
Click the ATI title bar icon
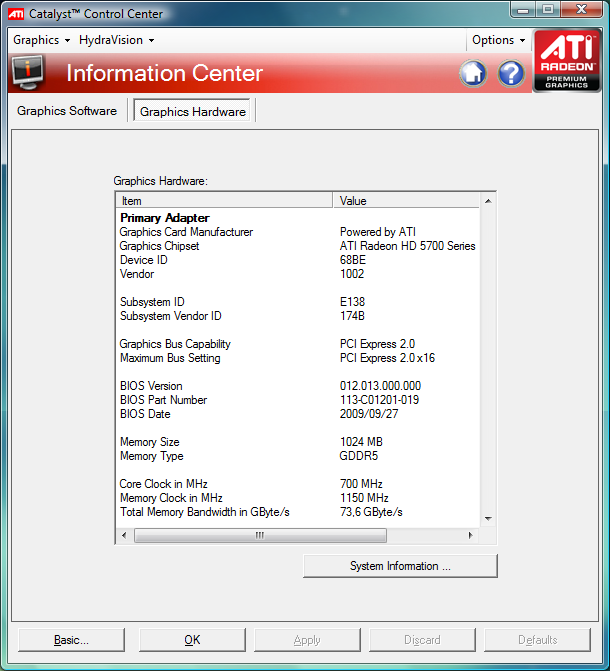[x=16, y=14]
